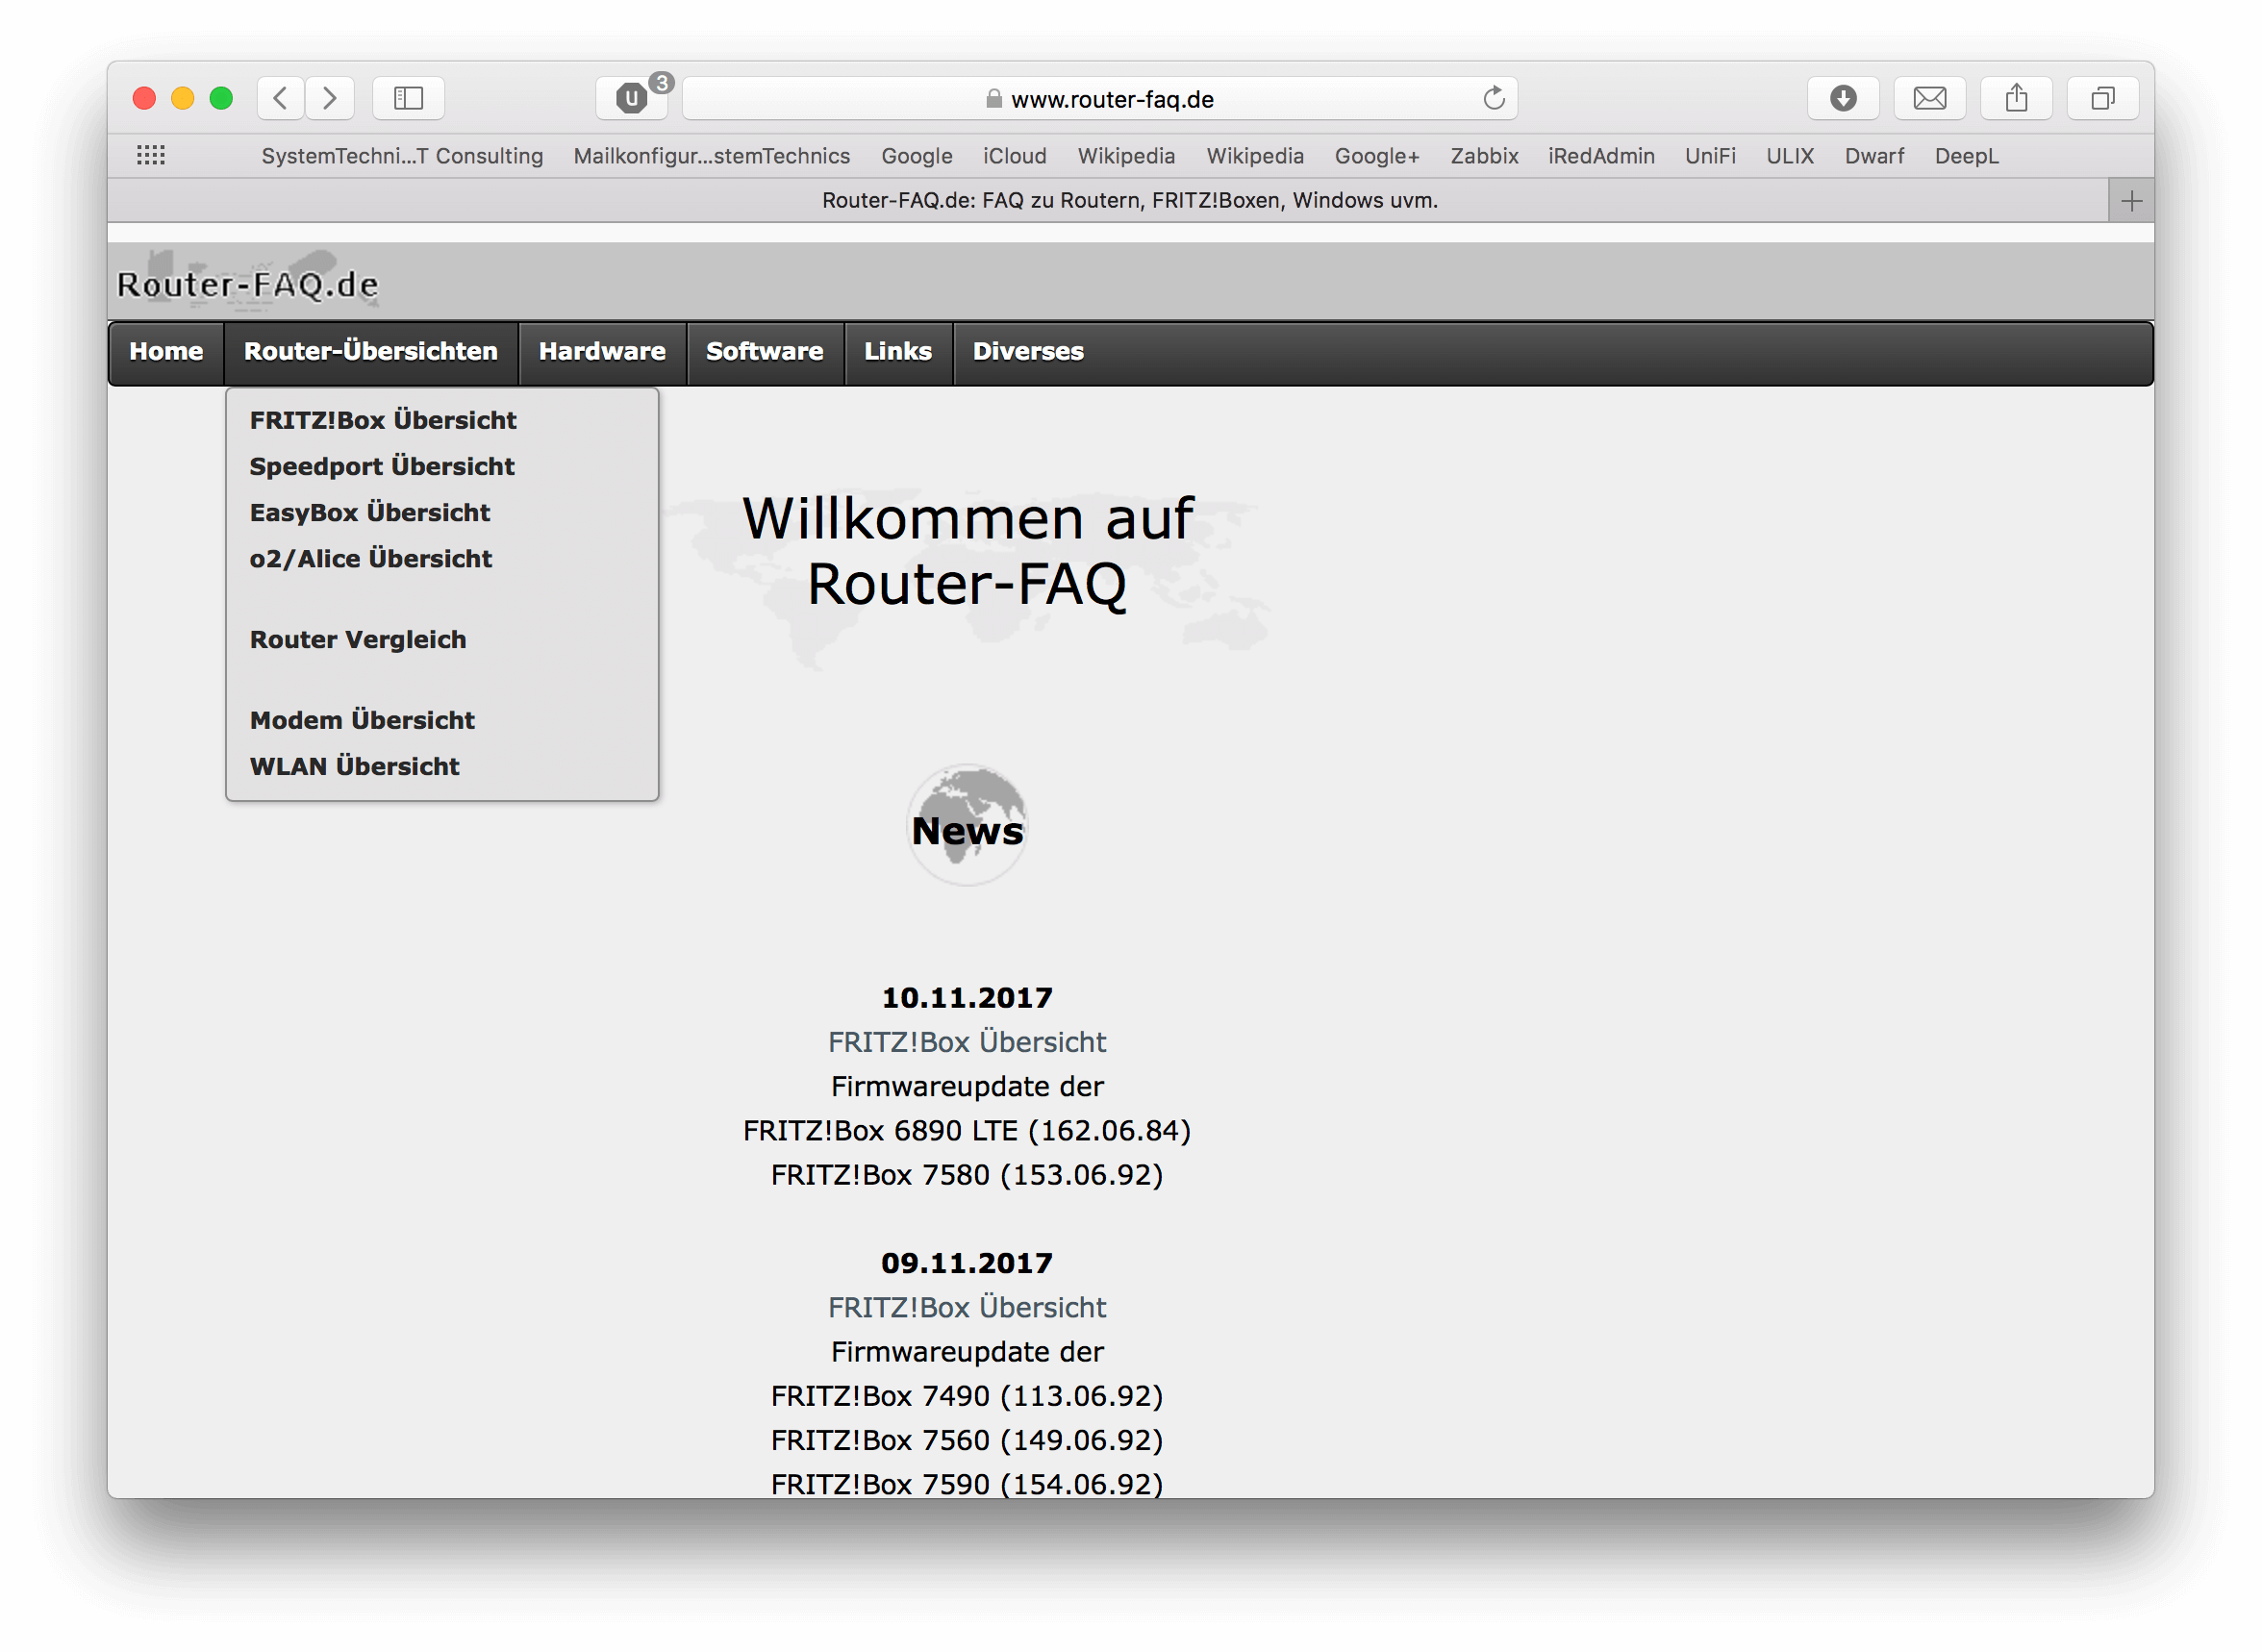The width and height of the screenshot is (2262, 1652).
Task: Click the News globe image
Action: pos(967,825)
